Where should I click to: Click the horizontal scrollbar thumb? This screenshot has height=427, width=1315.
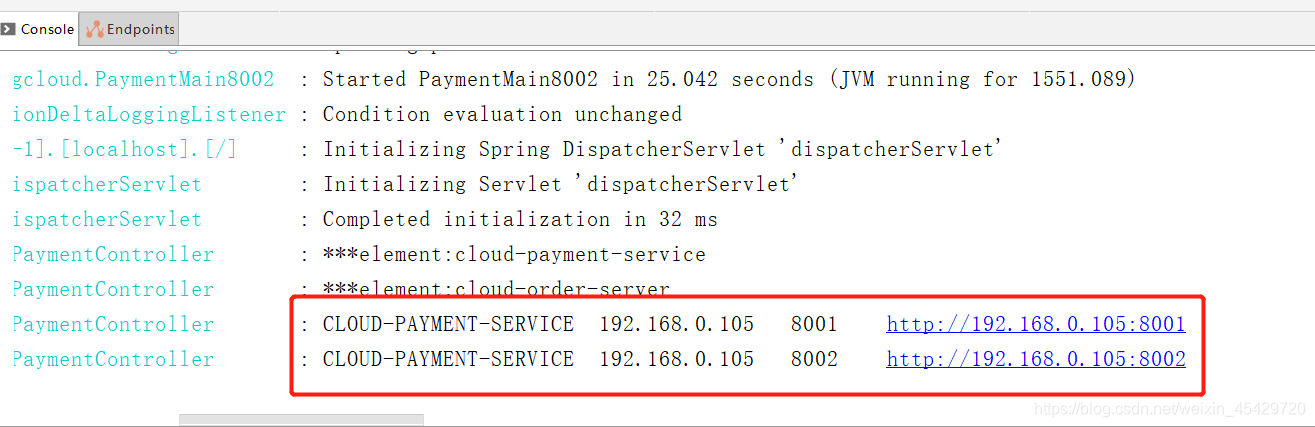(x=301, y=421)
